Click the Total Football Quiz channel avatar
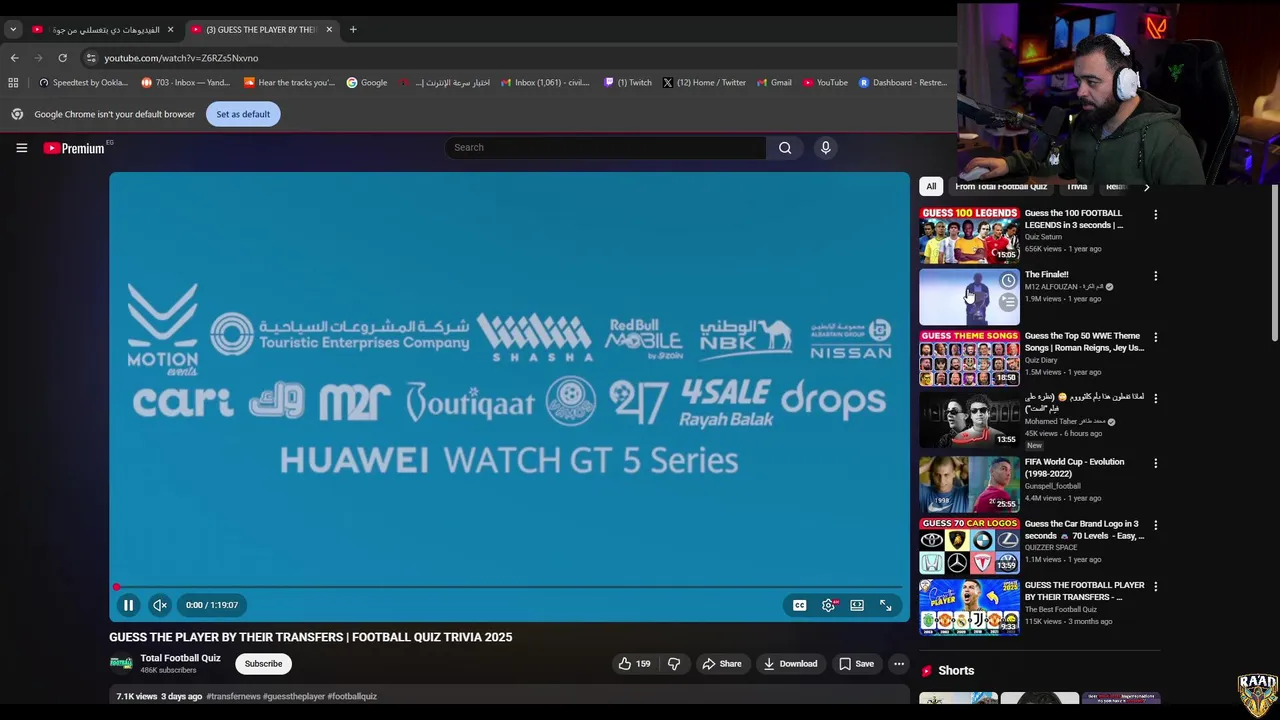The image size is (1280, 720). coord(121,663)
